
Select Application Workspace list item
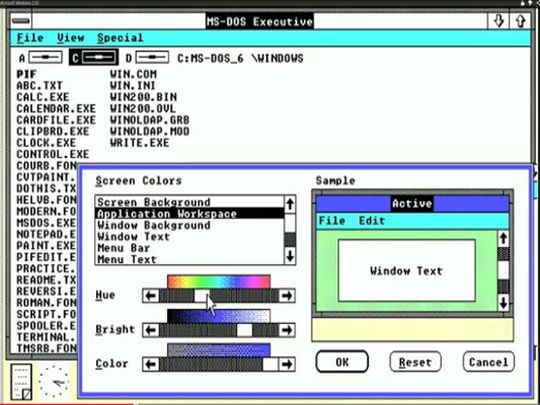[189, 214]
